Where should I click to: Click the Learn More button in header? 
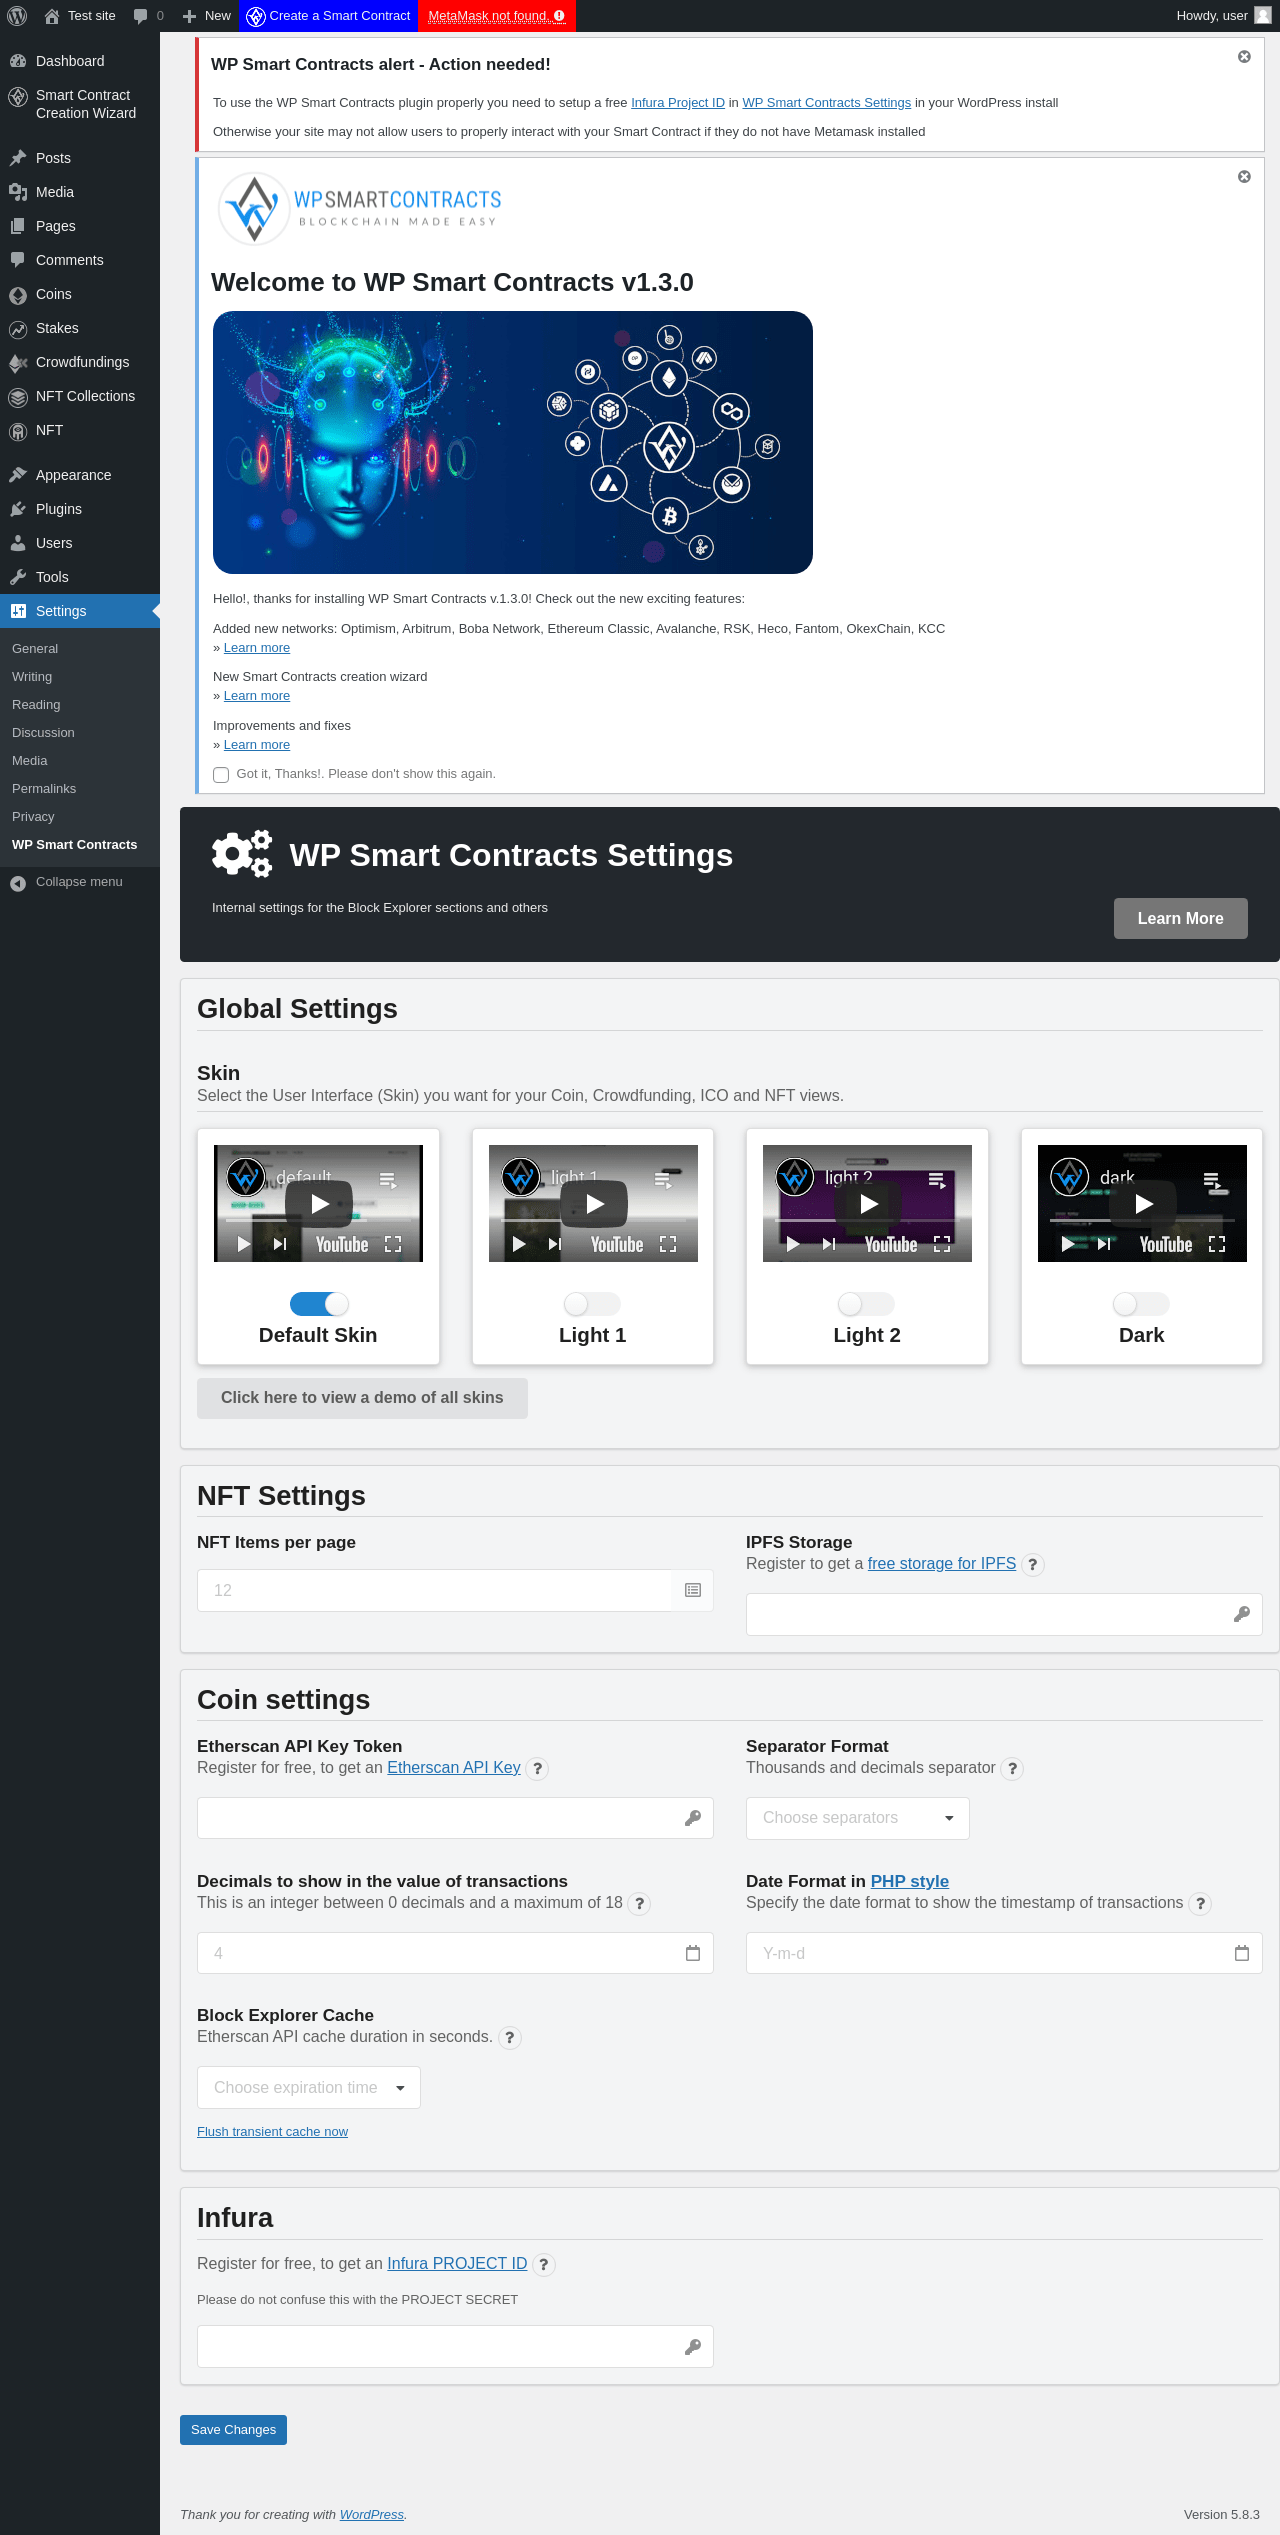click(x=1181, y=918)
